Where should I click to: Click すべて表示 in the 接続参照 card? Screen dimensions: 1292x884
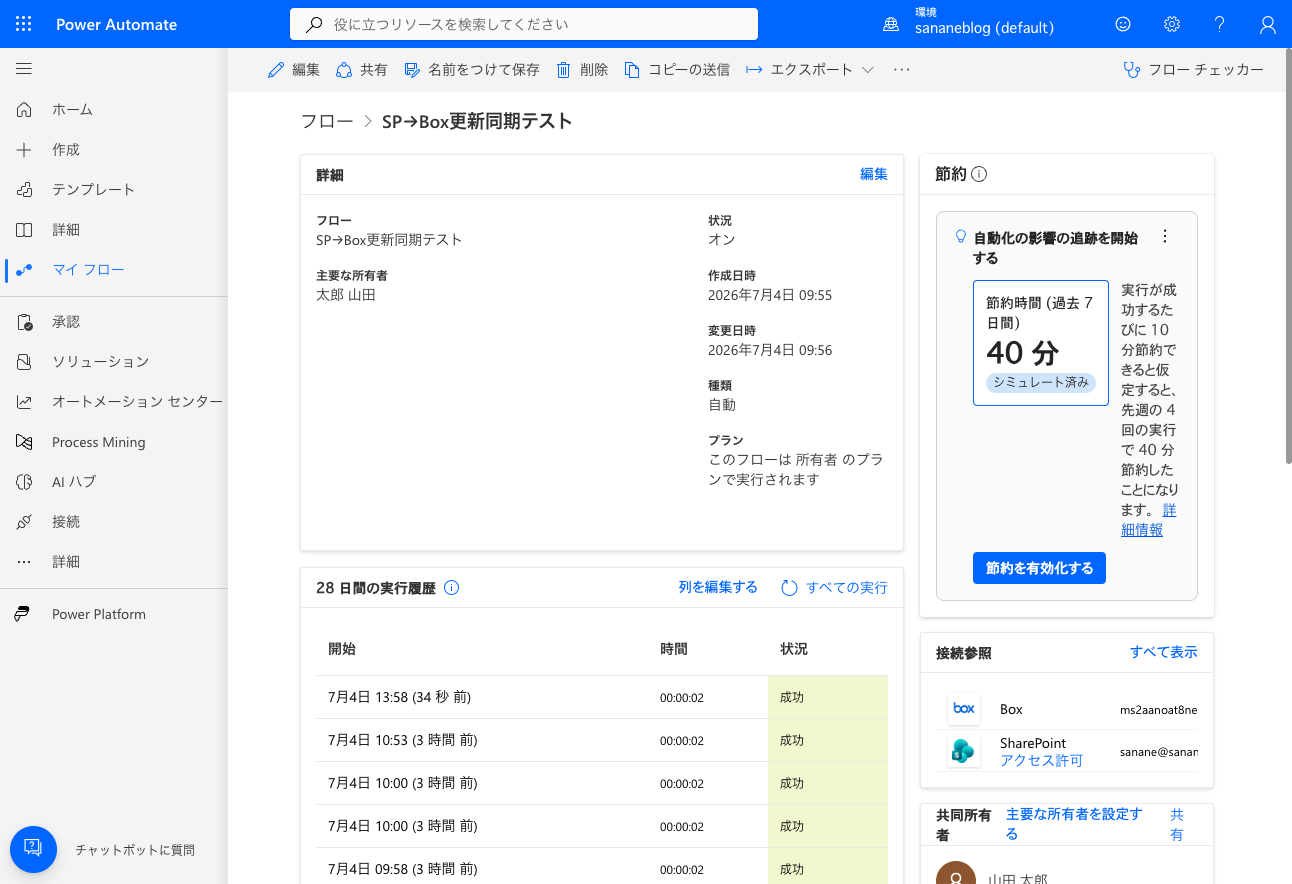pos(1164,652)
